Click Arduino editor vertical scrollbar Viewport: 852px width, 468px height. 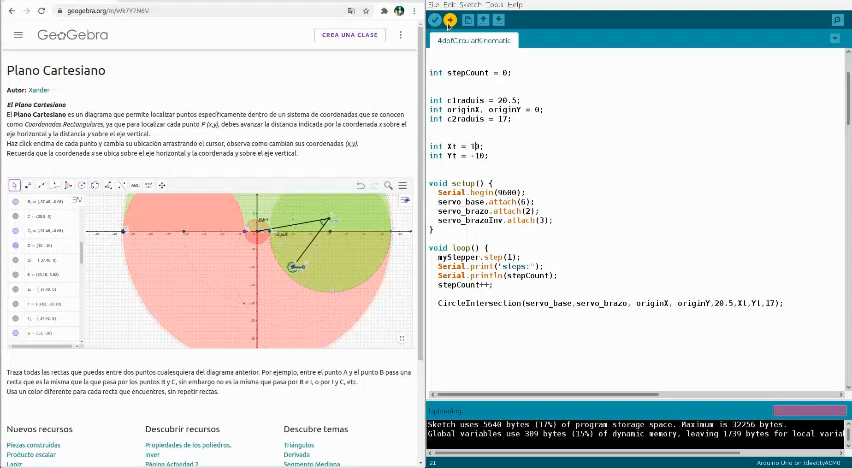(849, 98)
